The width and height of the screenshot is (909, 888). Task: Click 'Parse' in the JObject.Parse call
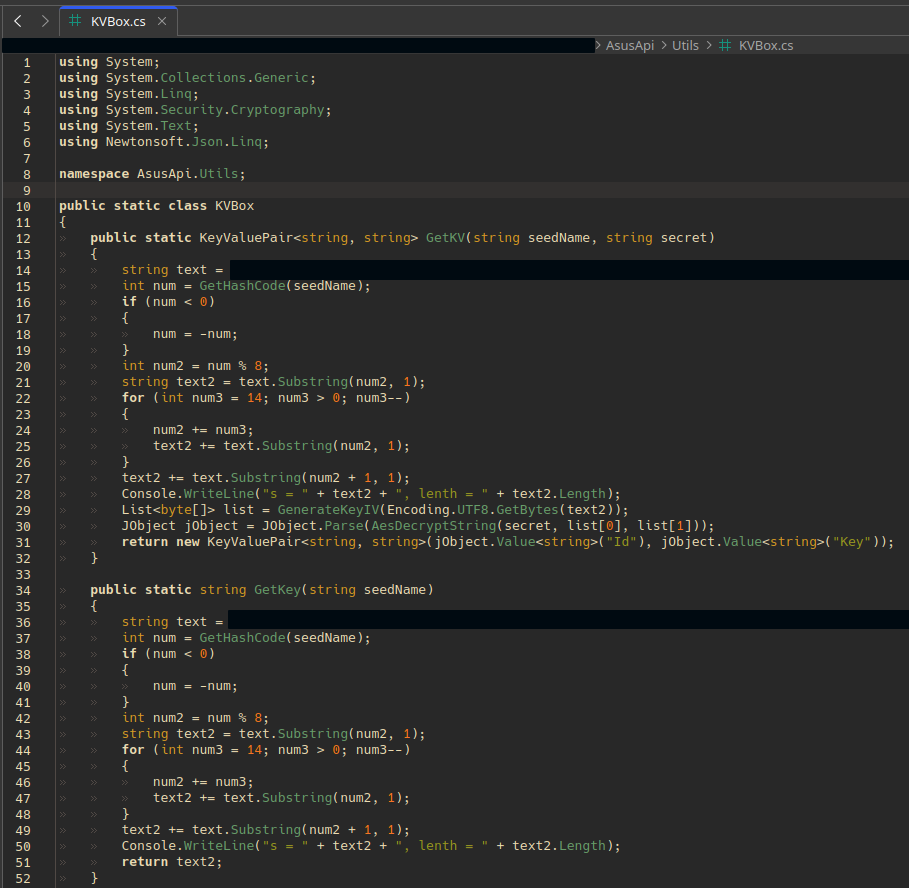(x=344, y=526)
